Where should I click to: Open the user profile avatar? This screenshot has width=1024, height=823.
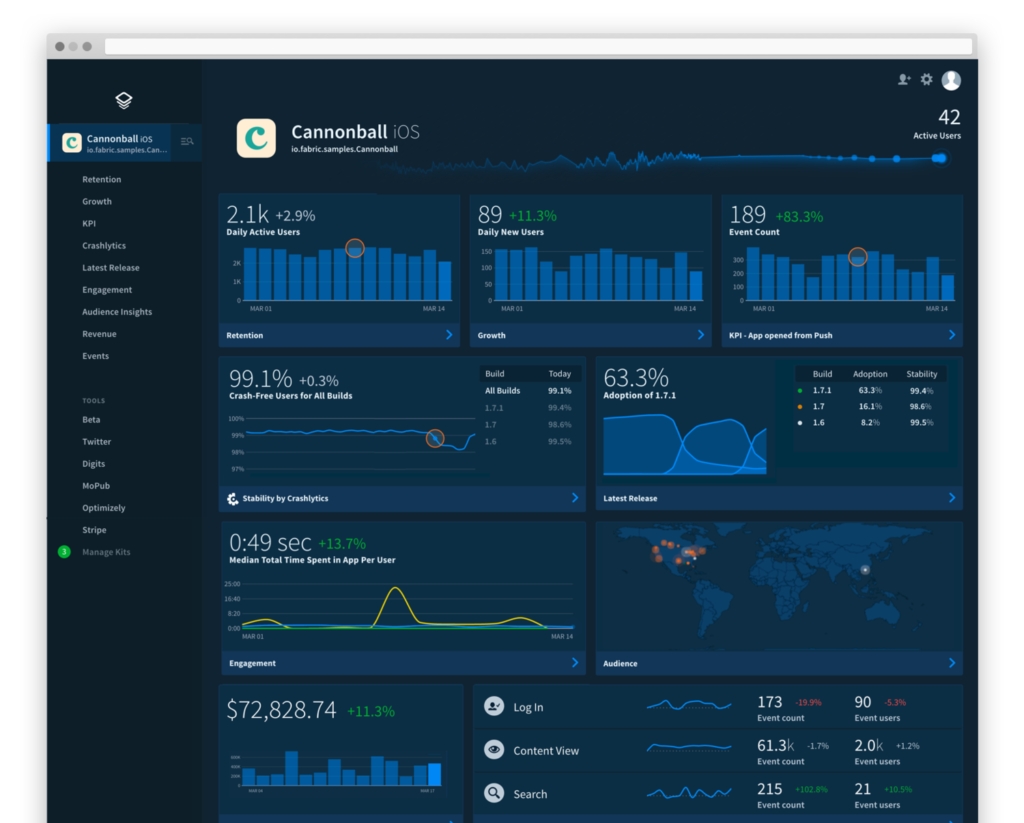click(951, 80)
